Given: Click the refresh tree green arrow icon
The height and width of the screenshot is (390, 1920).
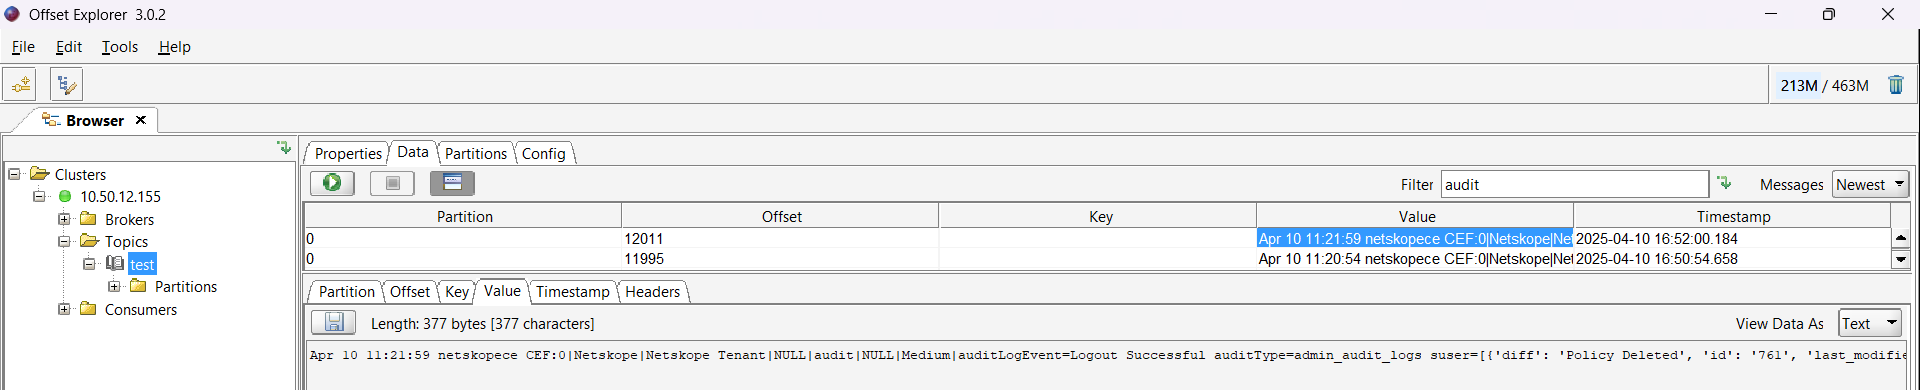Looking at the screenshot, I should pyautogui.click(x=284, y=148).
